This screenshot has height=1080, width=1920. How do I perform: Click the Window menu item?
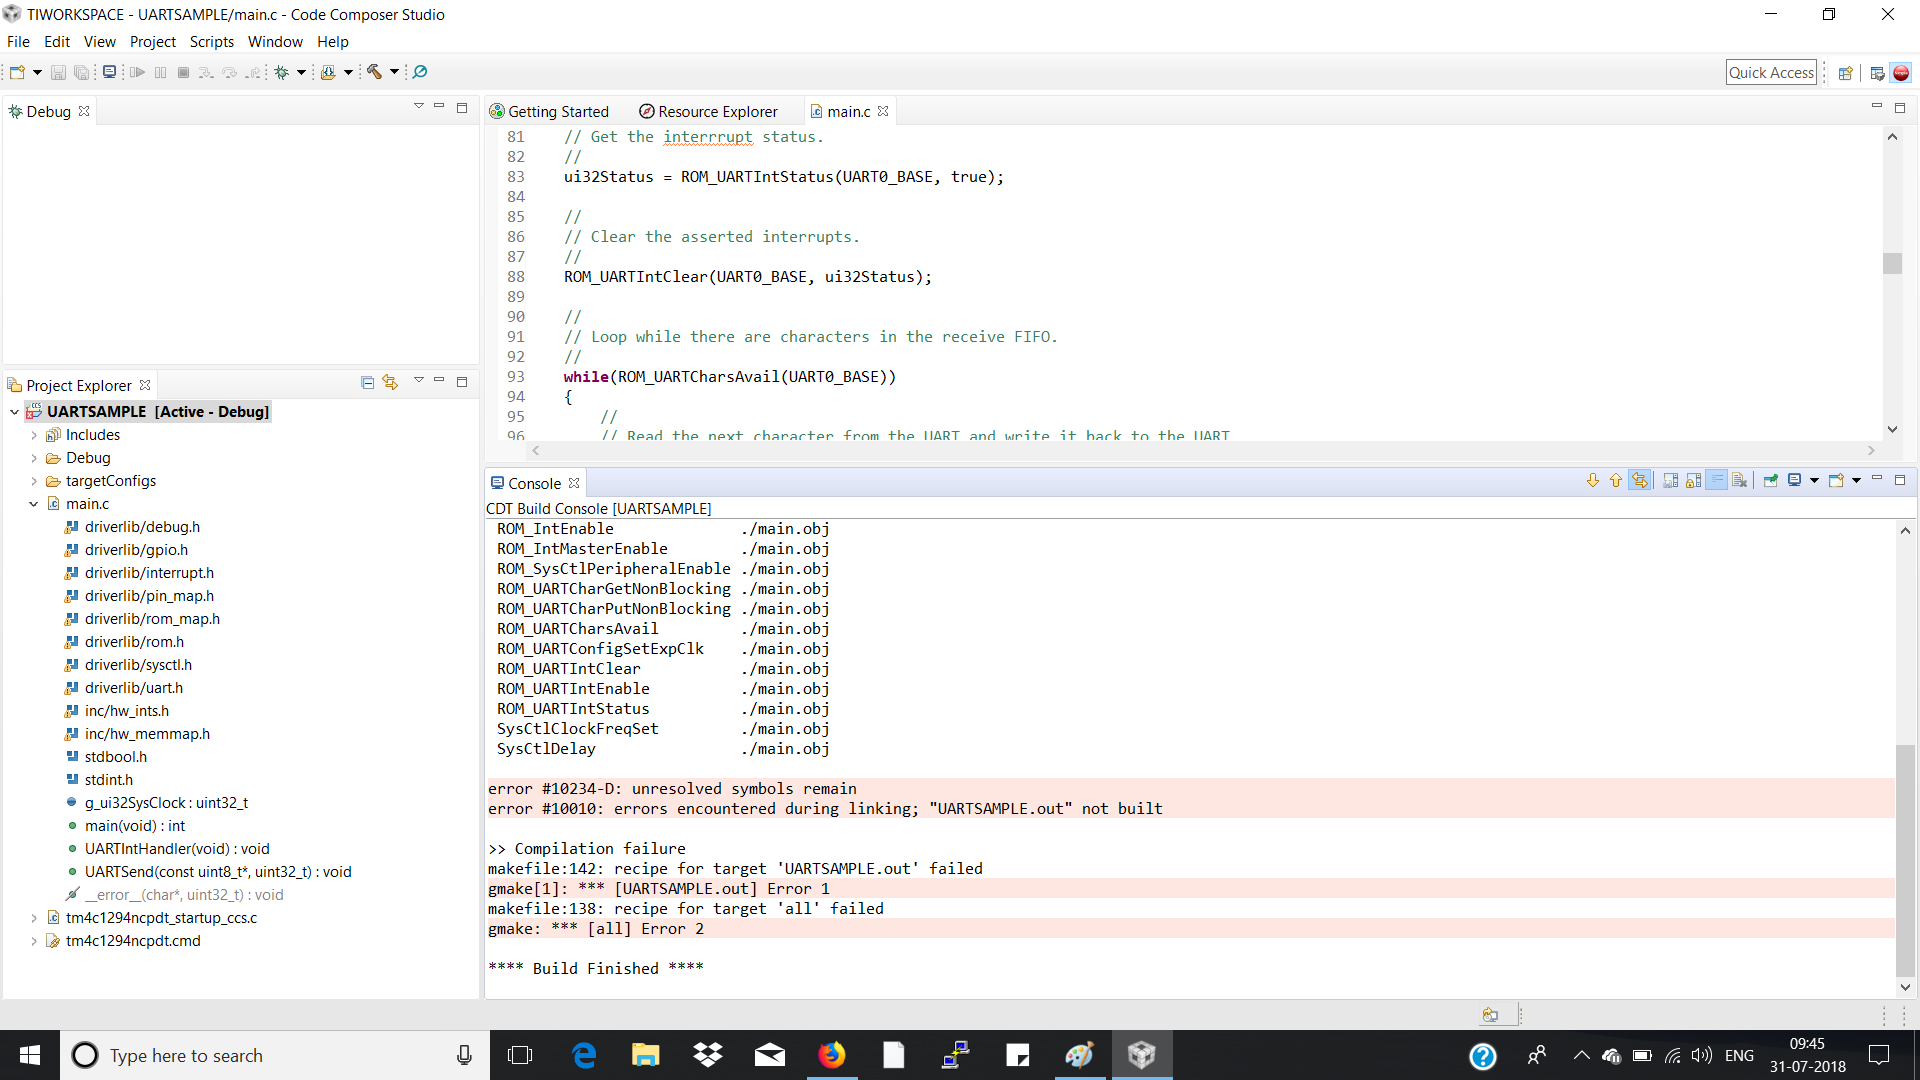(x=276, y=41)
